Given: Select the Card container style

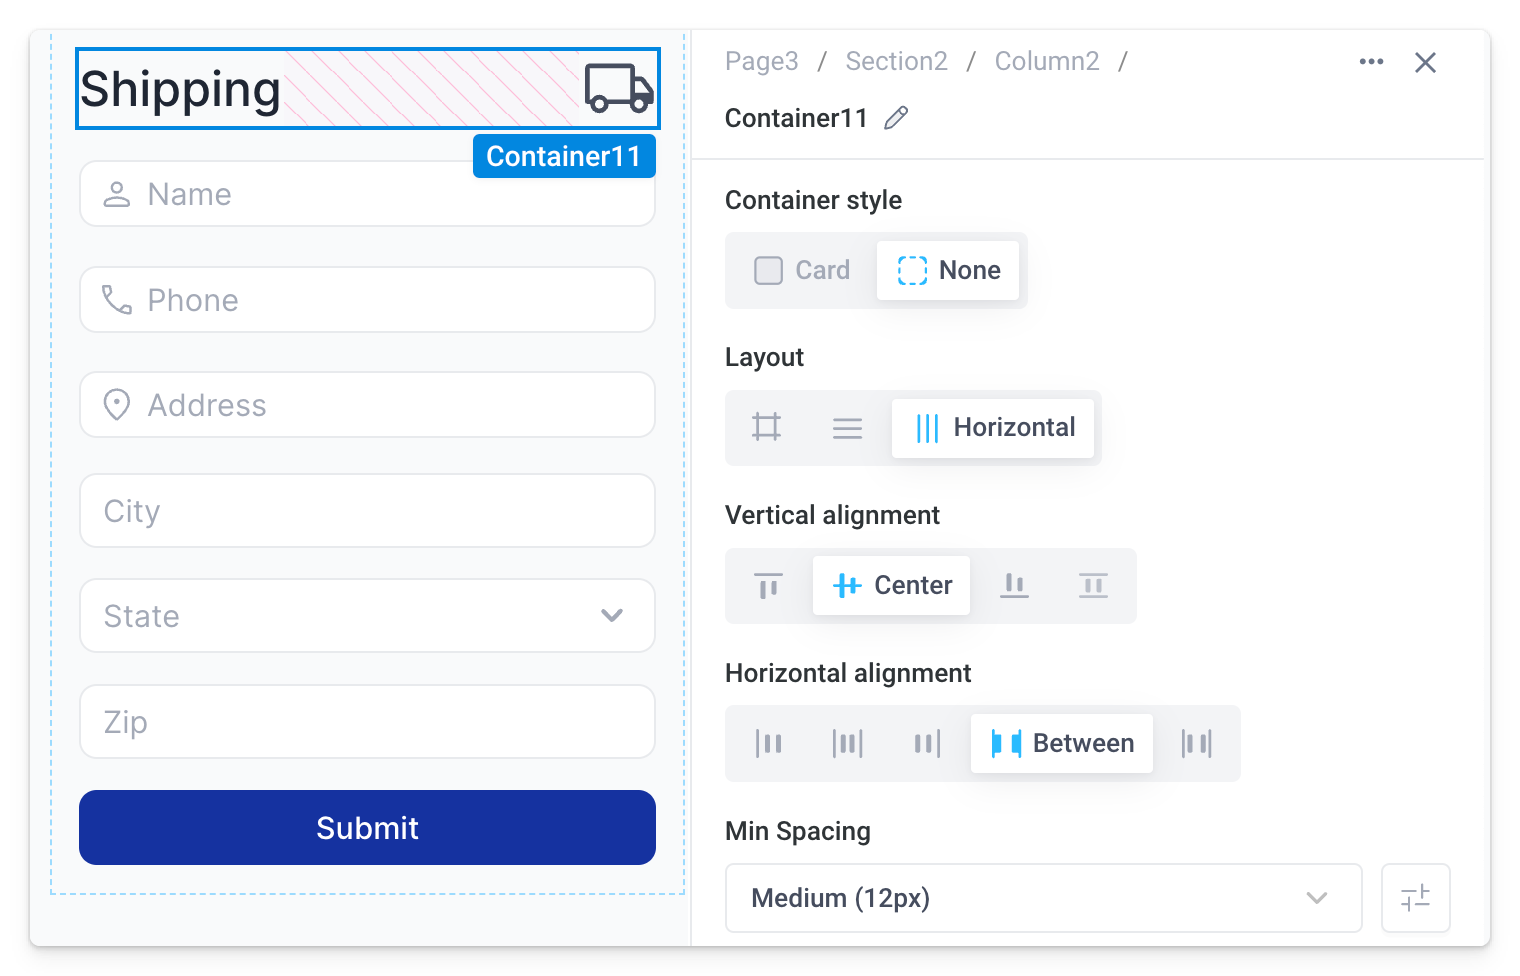Looking at the screenshot, I should 802,271.
